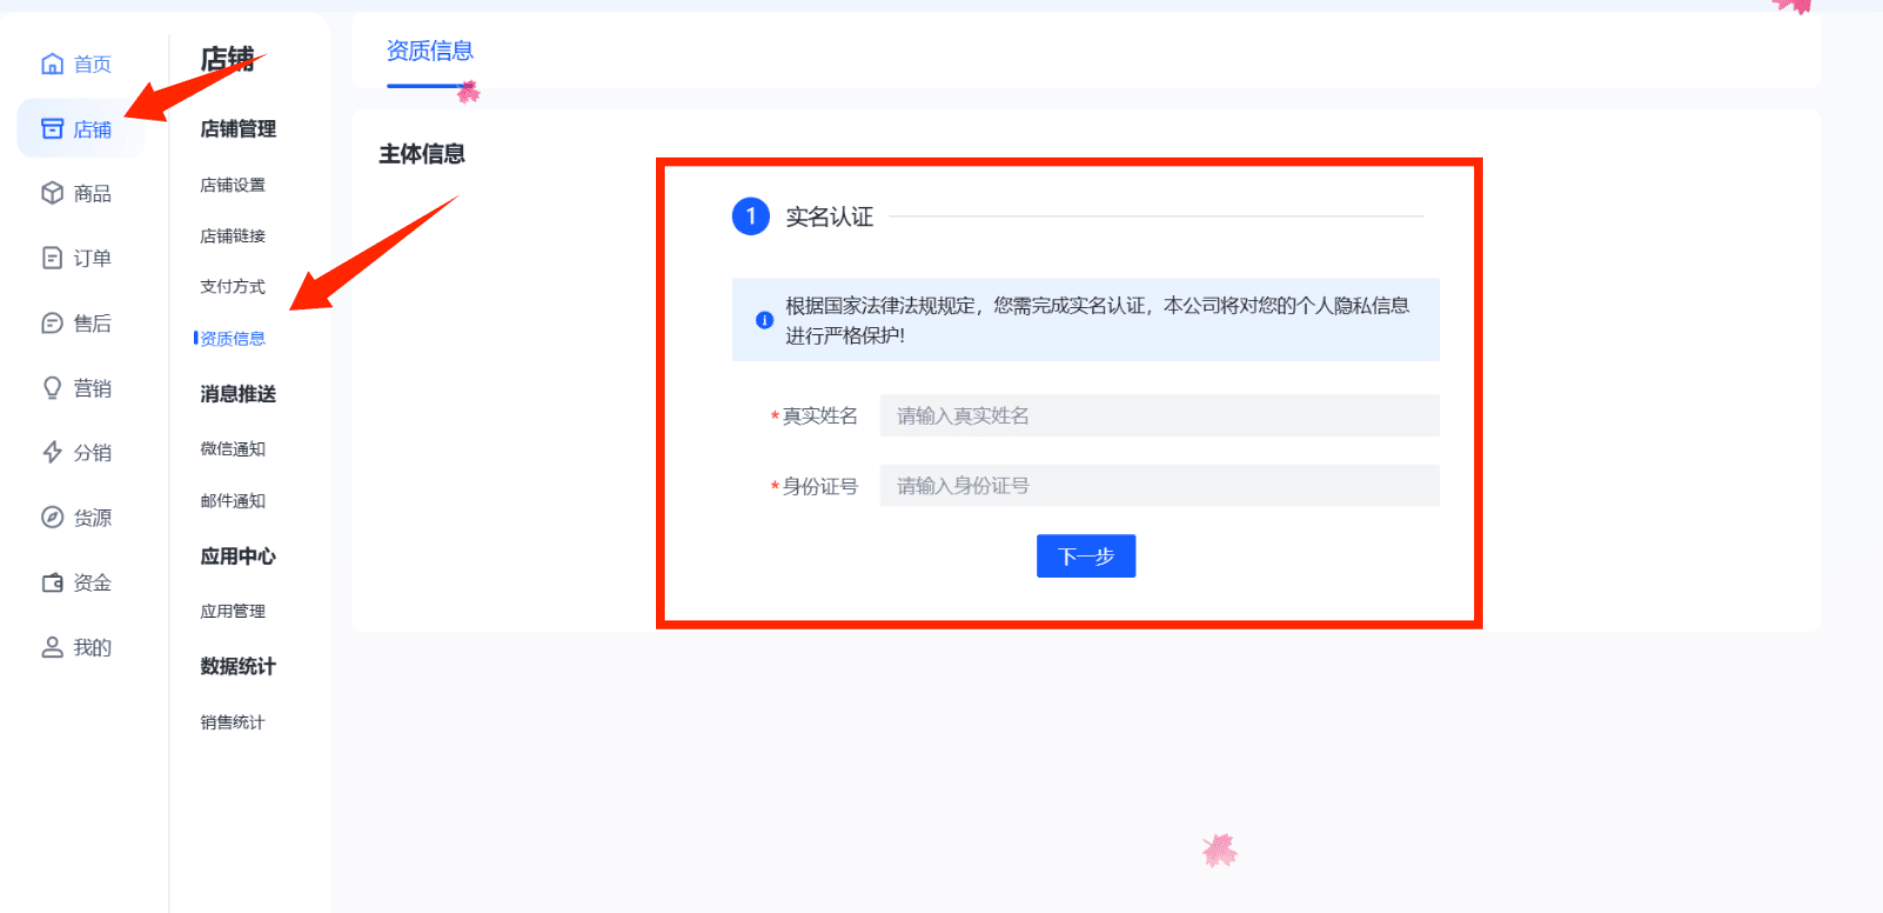Click the info icon in notice banner
The image size is (1883, 913).
[x=764, y=320]
